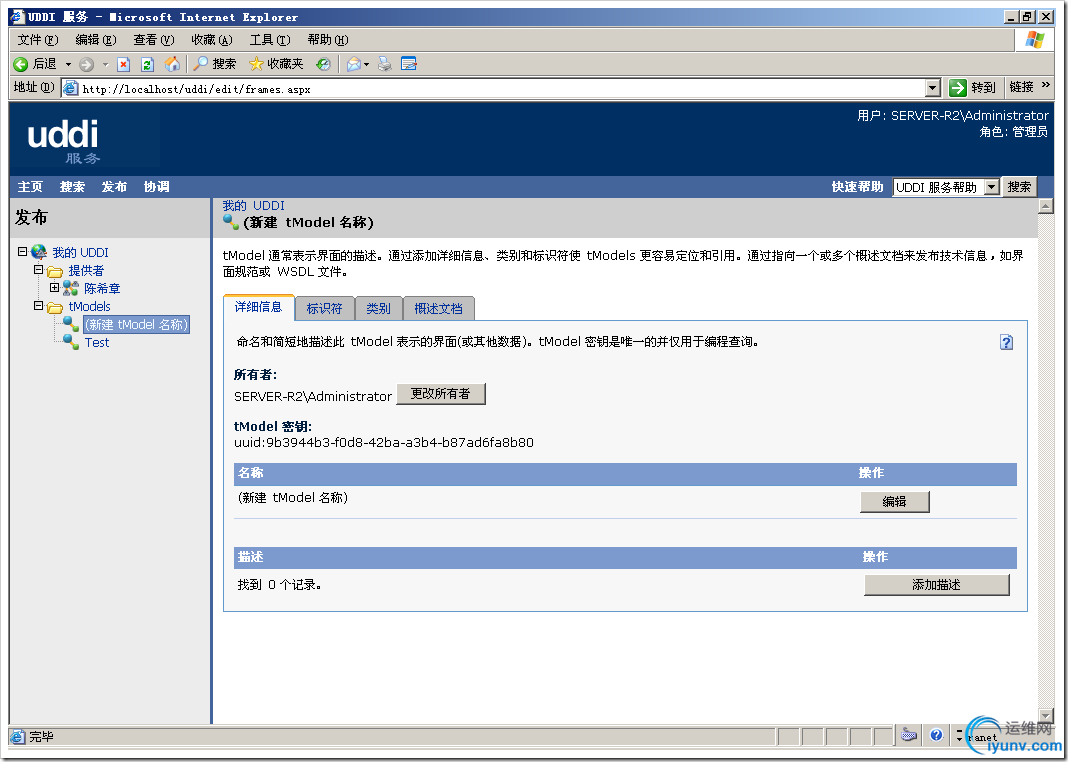
Task: Click the people icon beside 陈希章
Action: [71, 288]
